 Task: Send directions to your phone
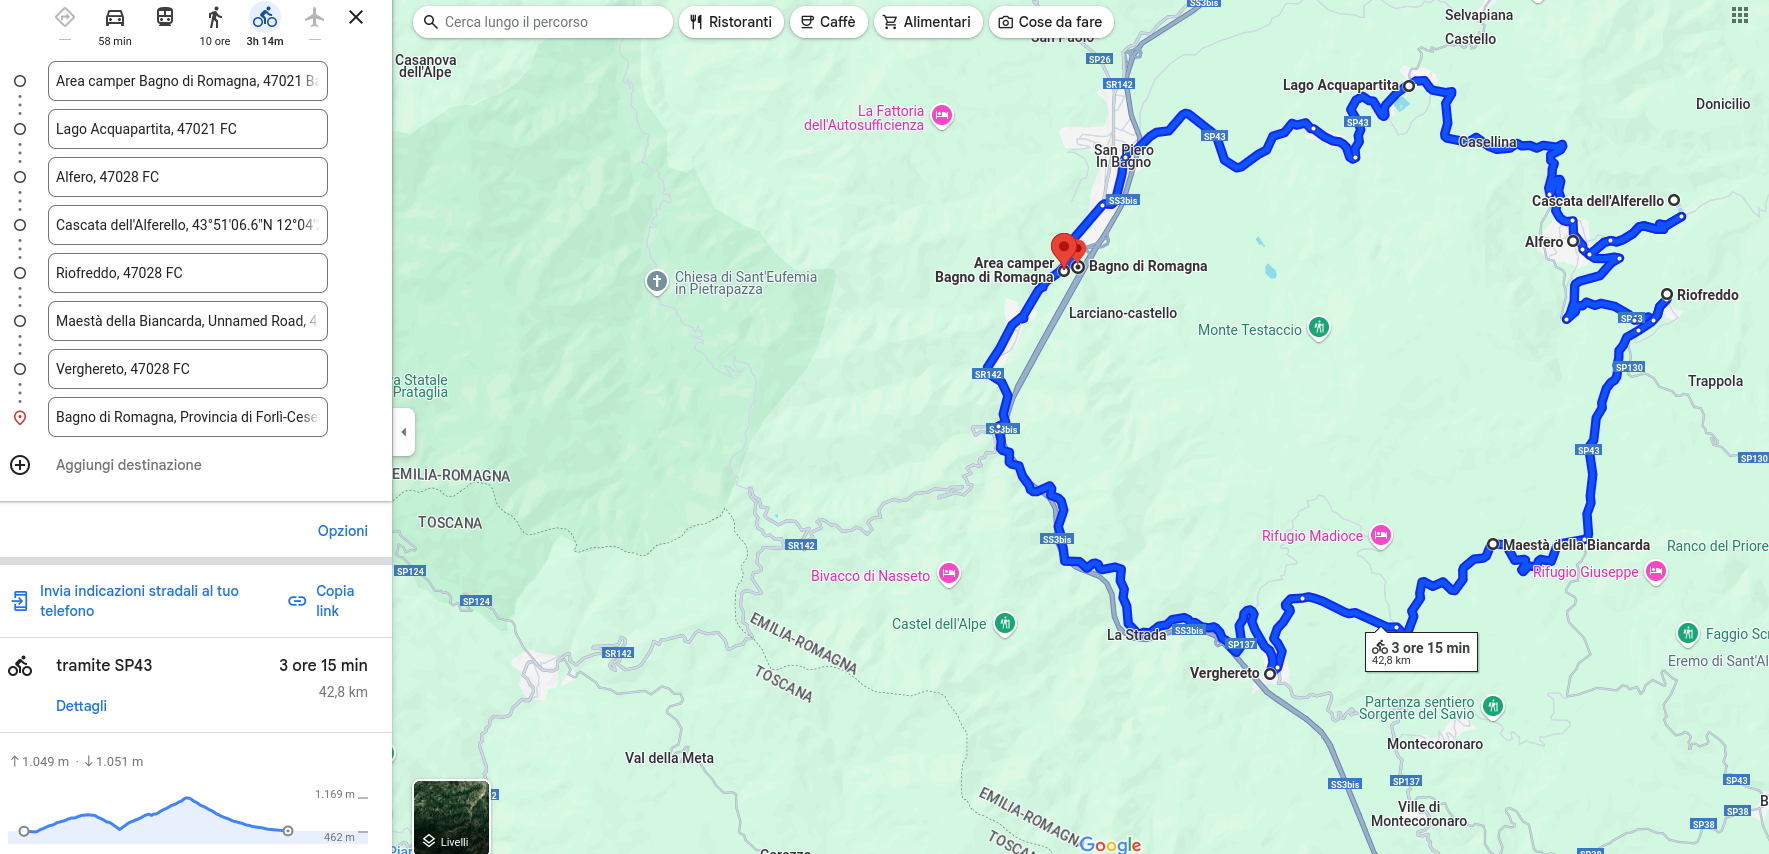coord(126,601)
